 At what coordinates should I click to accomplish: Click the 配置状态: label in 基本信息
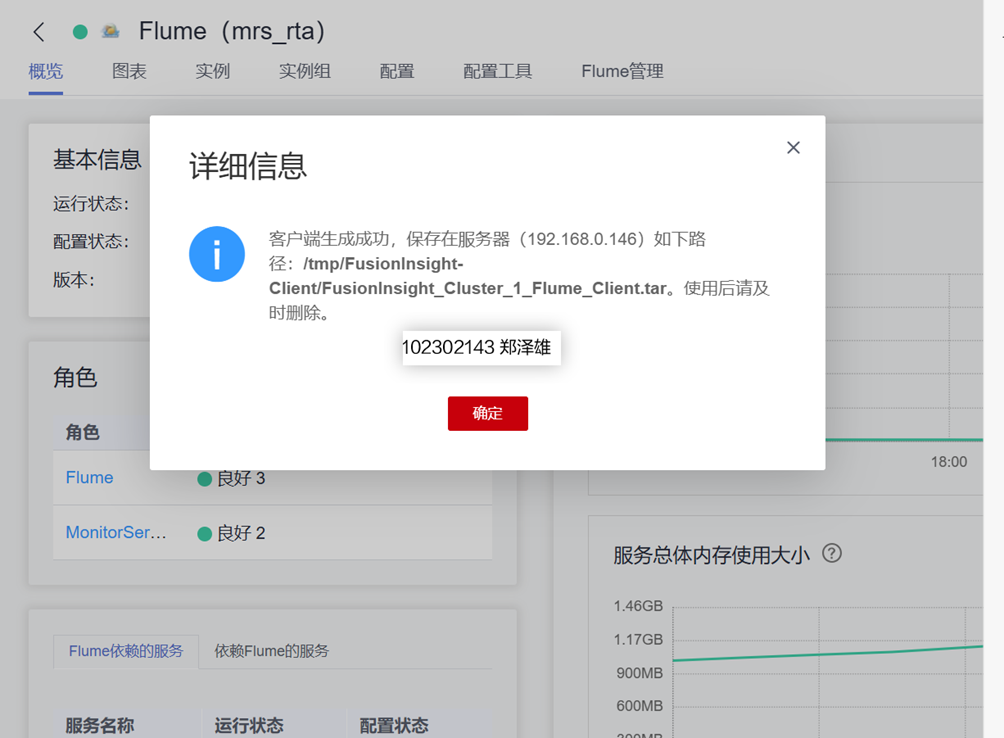tap(91, 242)
